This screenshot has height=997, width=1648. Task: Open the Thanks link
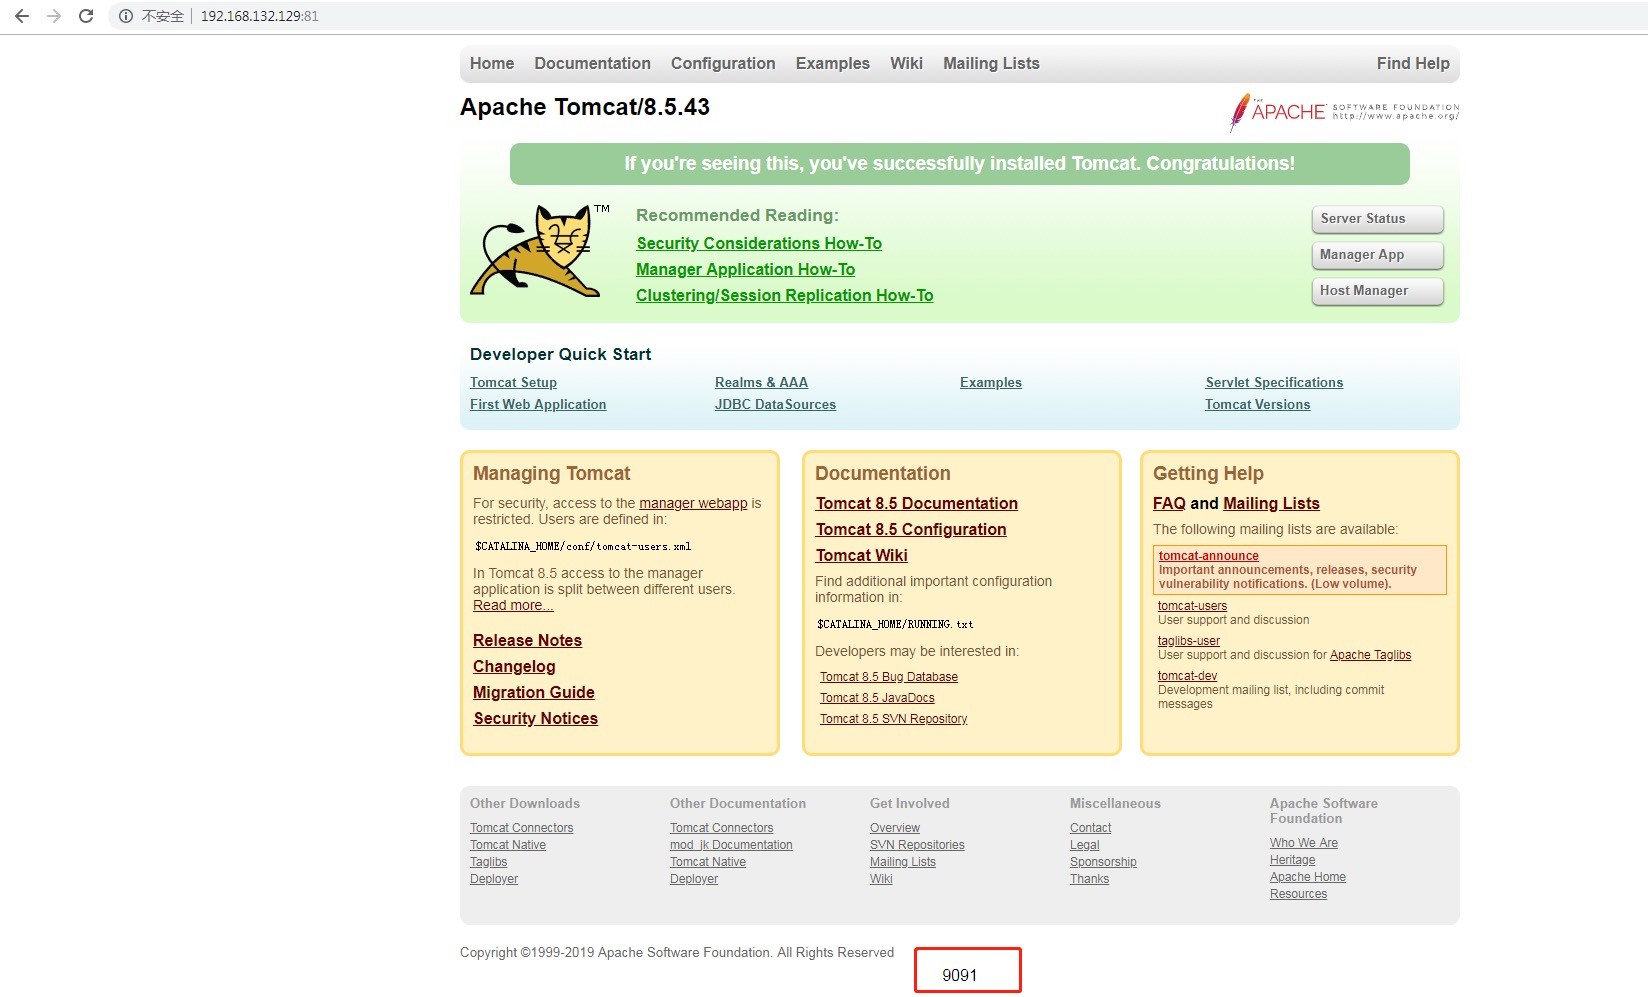1089,879
